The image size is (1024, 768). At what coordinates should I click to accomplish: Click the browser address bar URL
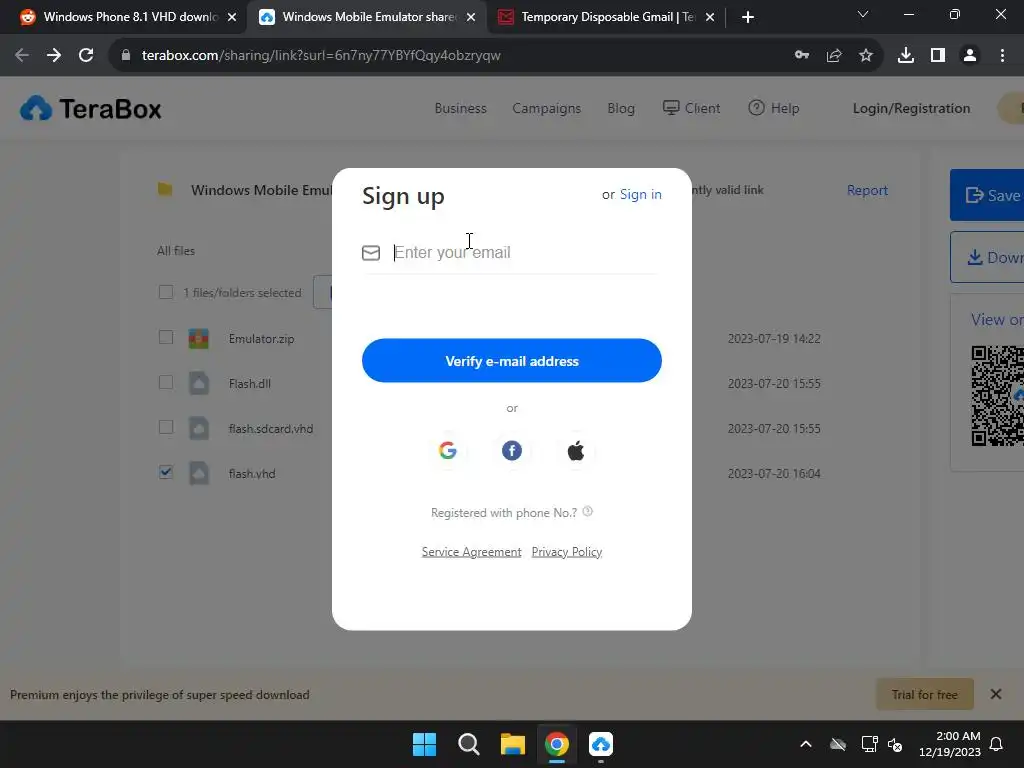321,56
